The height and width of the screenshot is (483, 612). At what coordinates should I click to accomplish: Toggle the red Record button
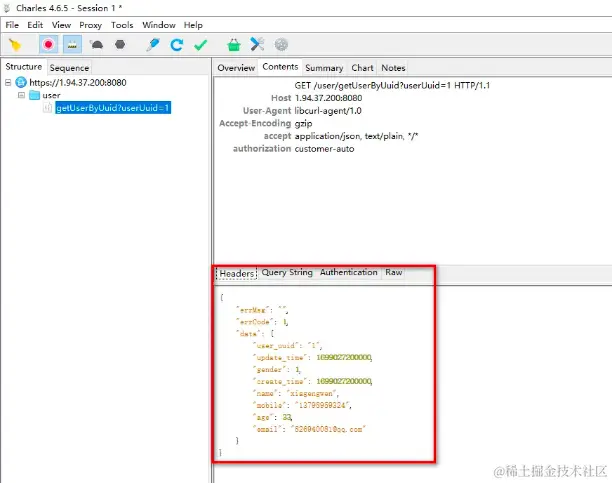click(48, 45)
